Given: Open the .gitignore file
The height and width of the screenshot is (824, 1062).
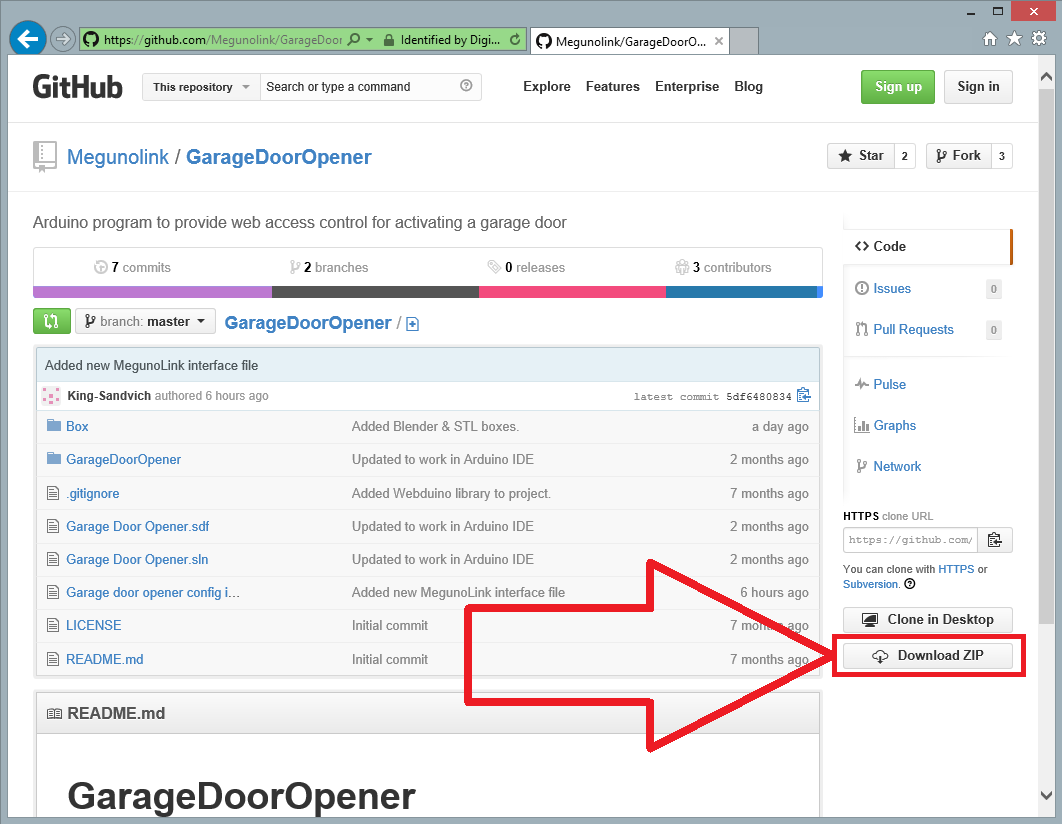Looking at the screenshot, I should point(93,494).
